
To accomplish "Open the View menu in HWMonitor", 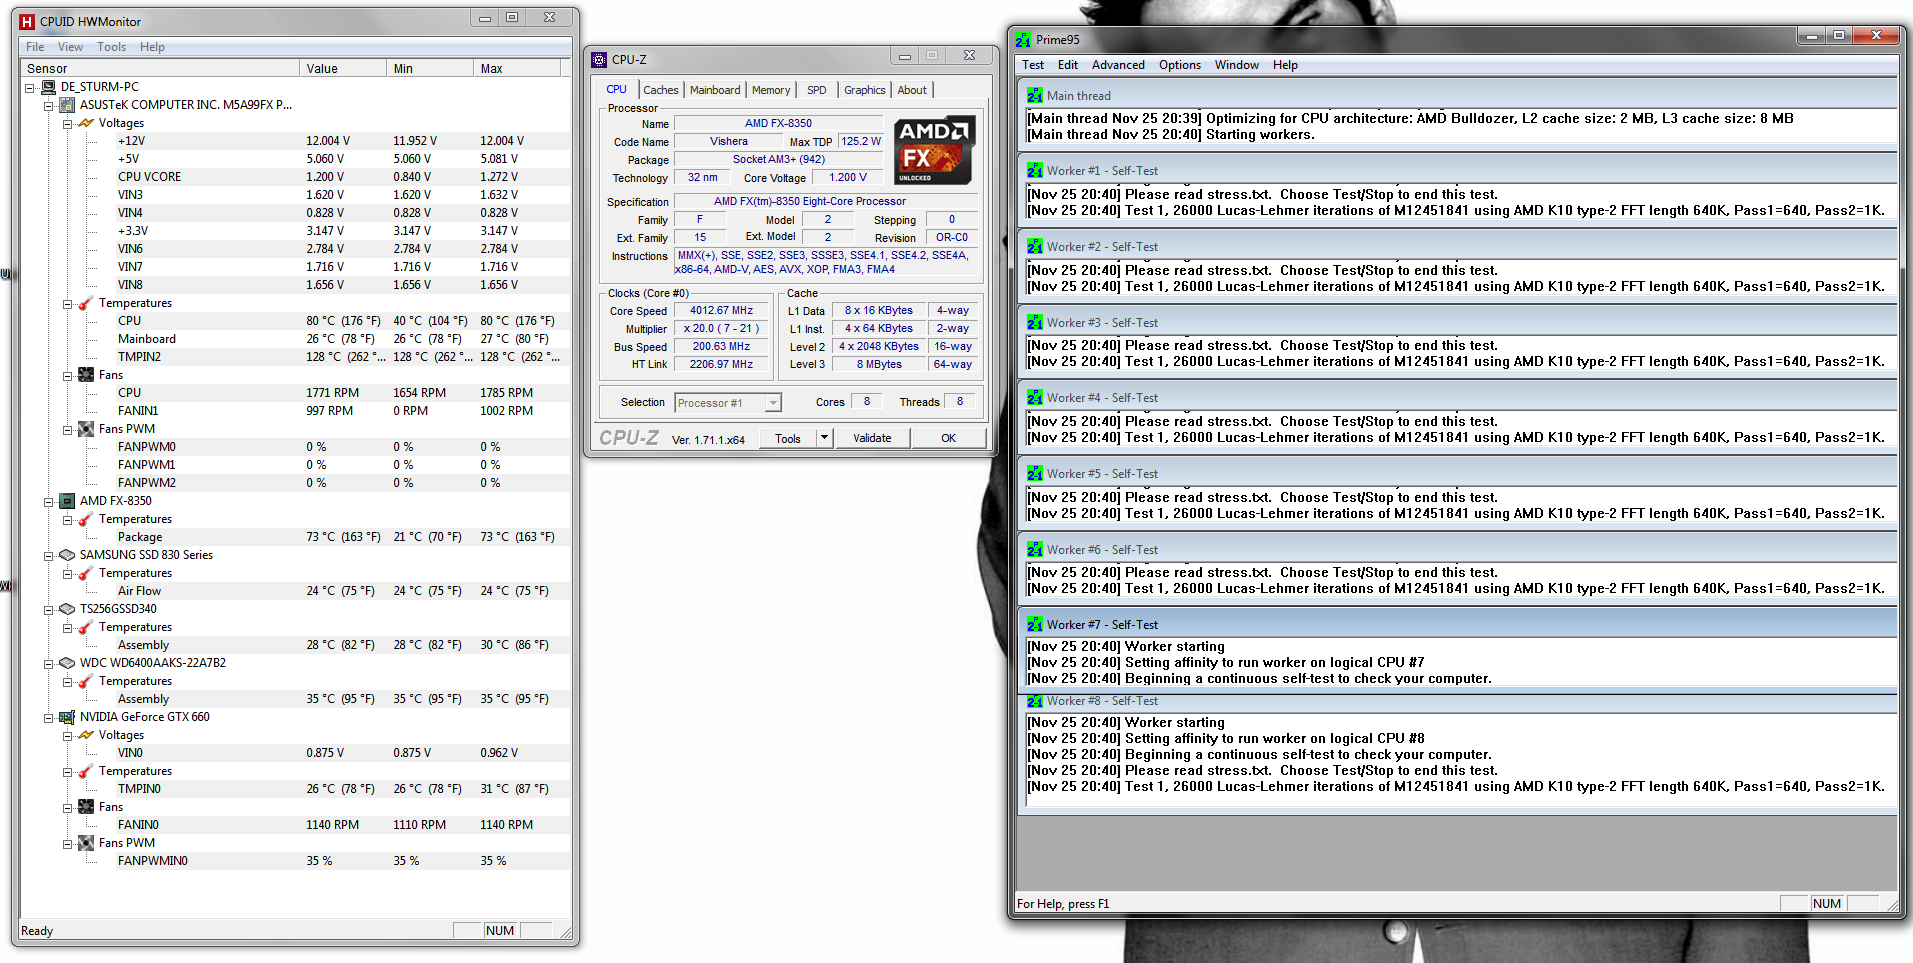I will [70, 47].
